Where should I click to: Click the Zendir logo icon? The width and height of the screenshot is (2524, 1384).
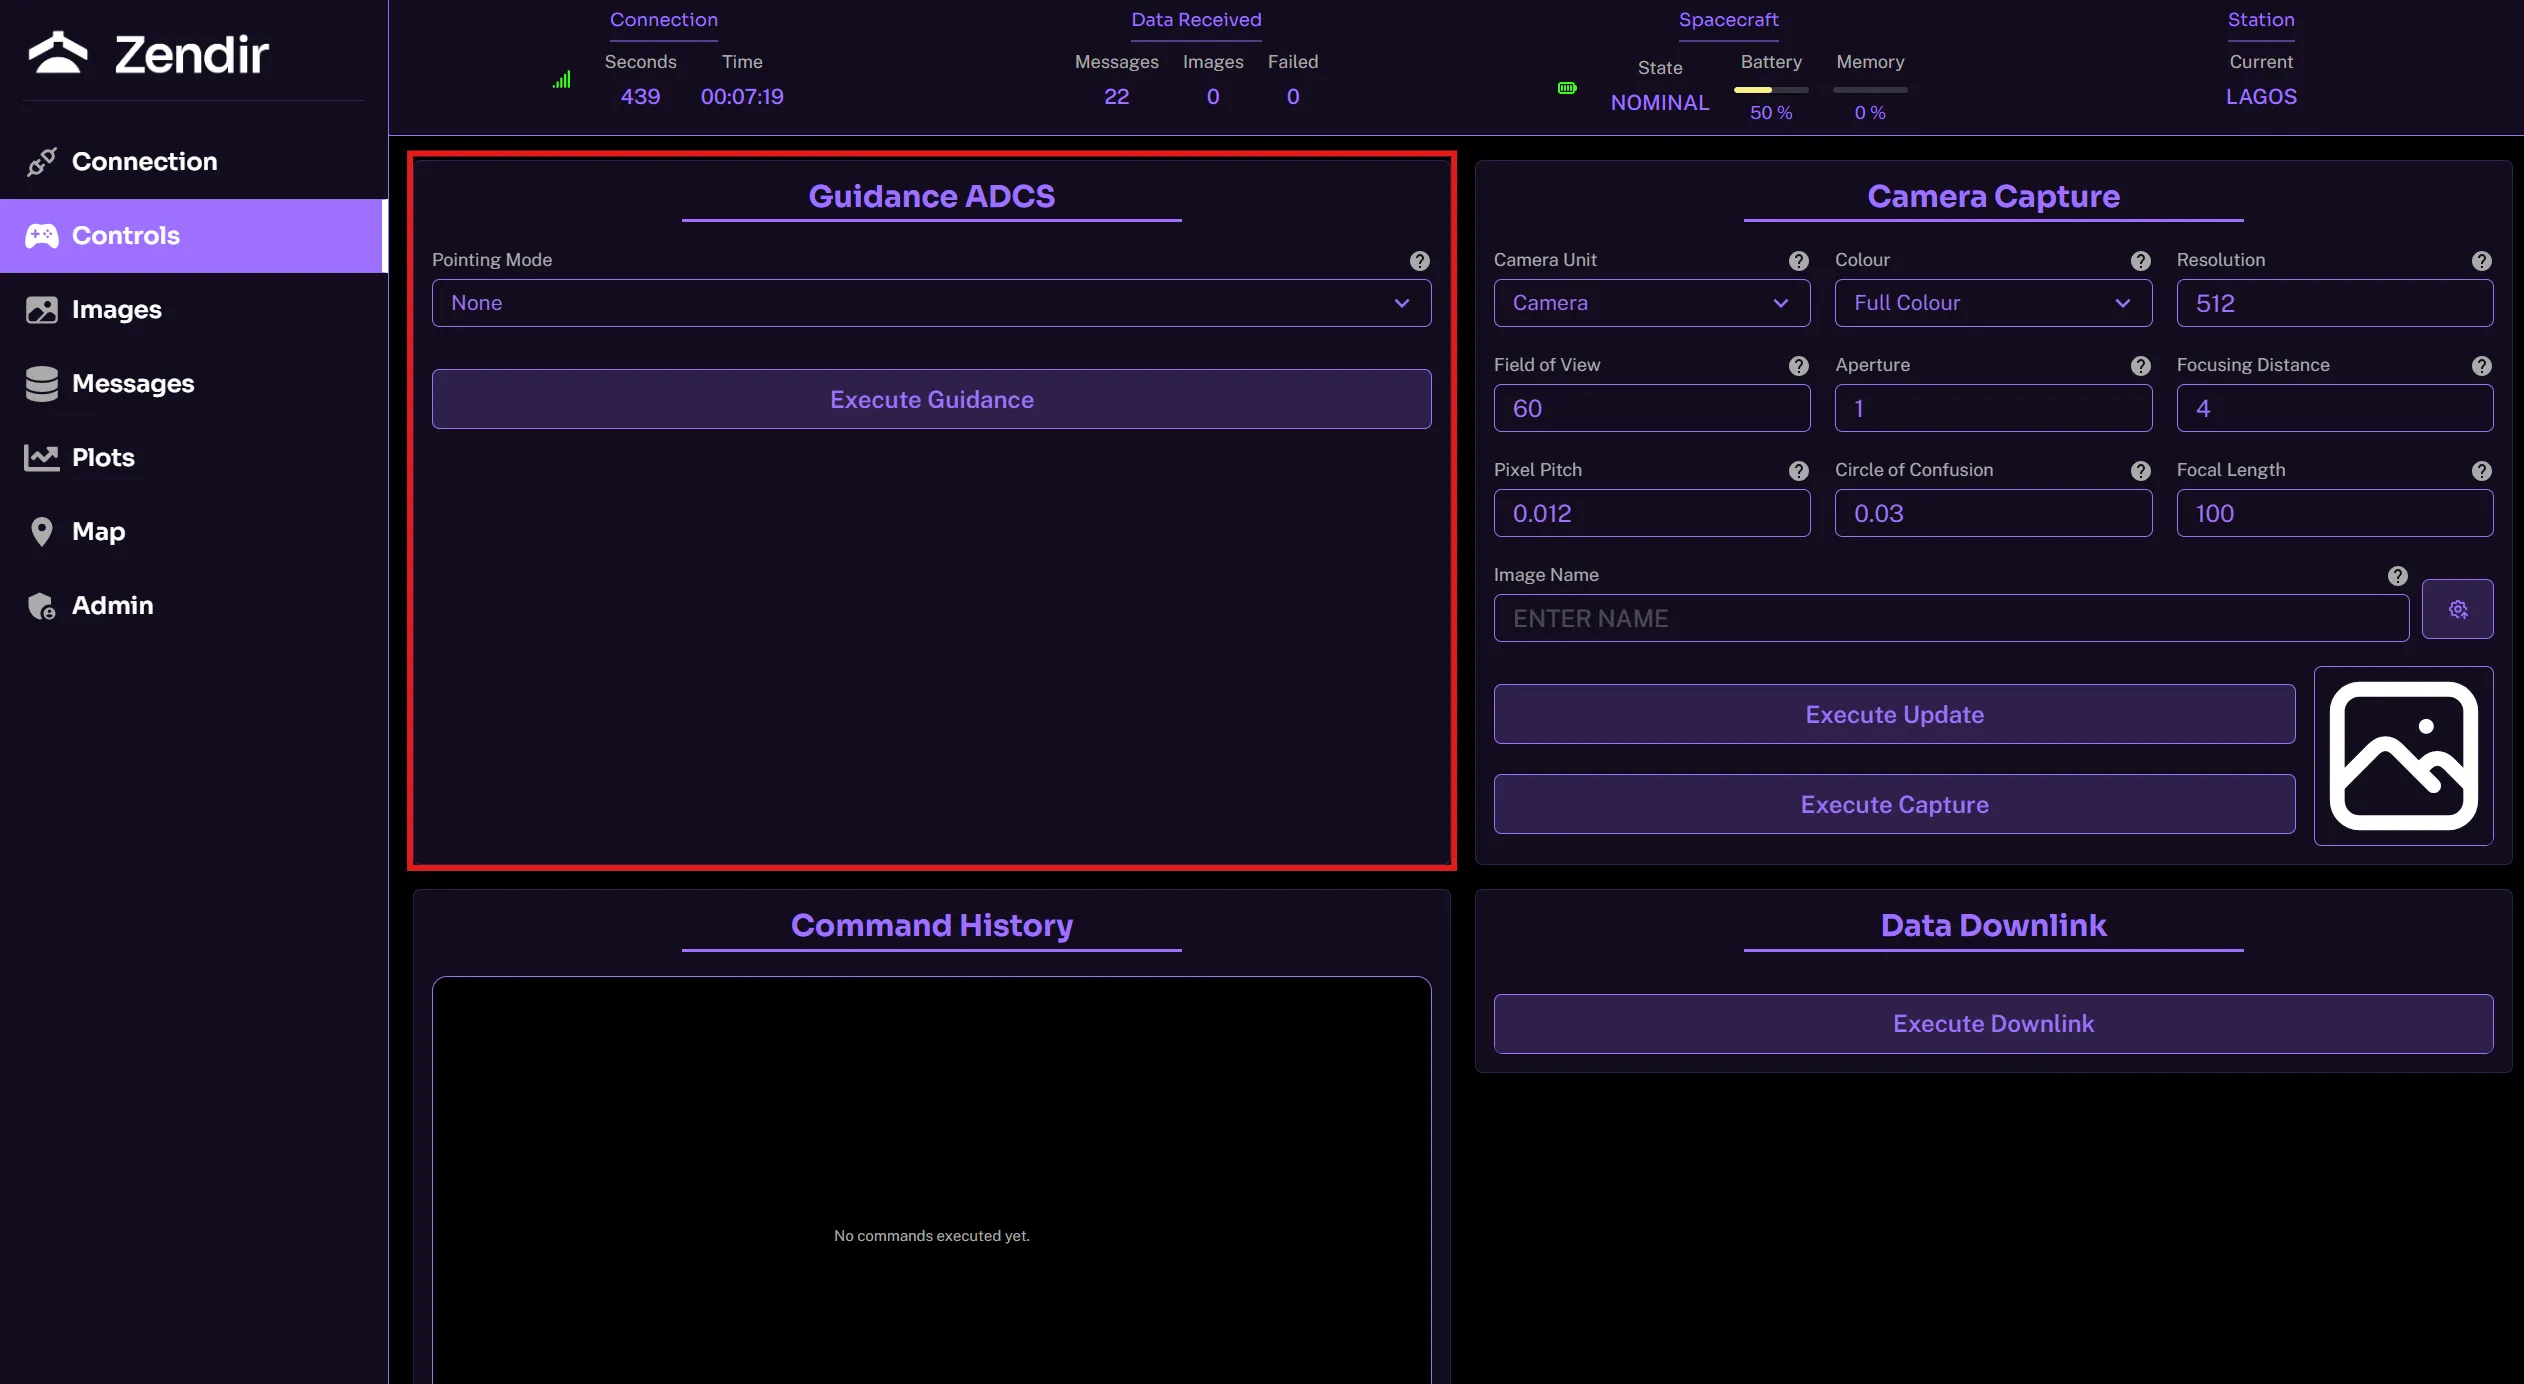58,53
